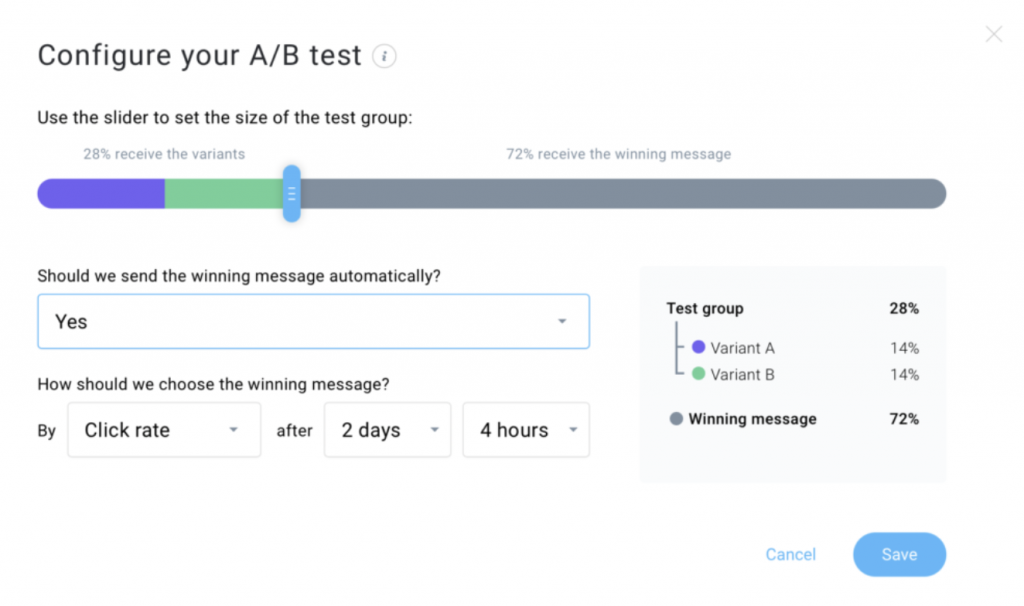The width and height of the screenshot is (1024, 606).
Task: Click the purple Variant A slider segment
Action: pos(100,193)
